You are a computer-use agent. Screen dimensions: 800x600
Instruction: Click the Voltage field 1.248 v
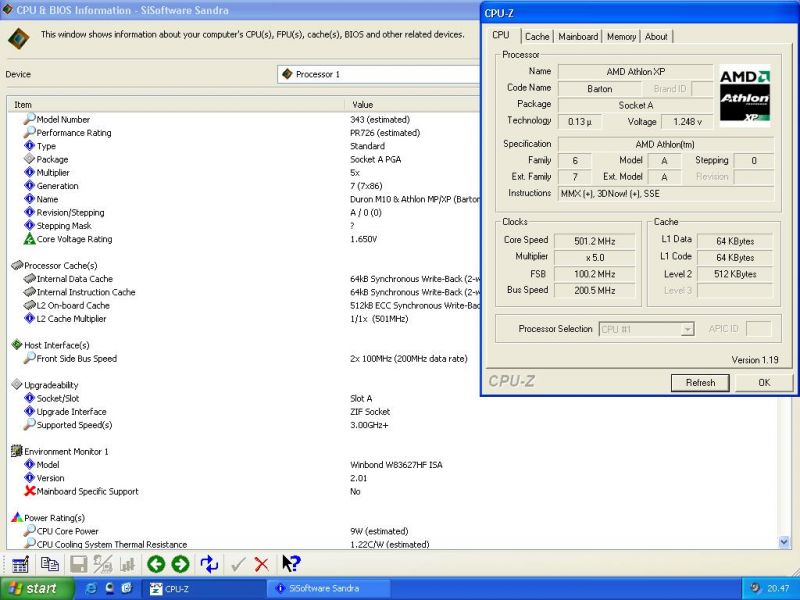point(687,122)
